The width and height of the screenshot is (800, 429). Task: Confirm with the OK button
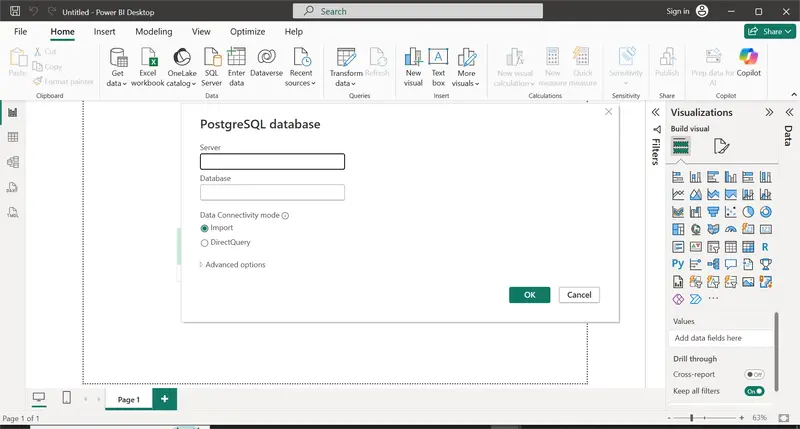(530, 295)
